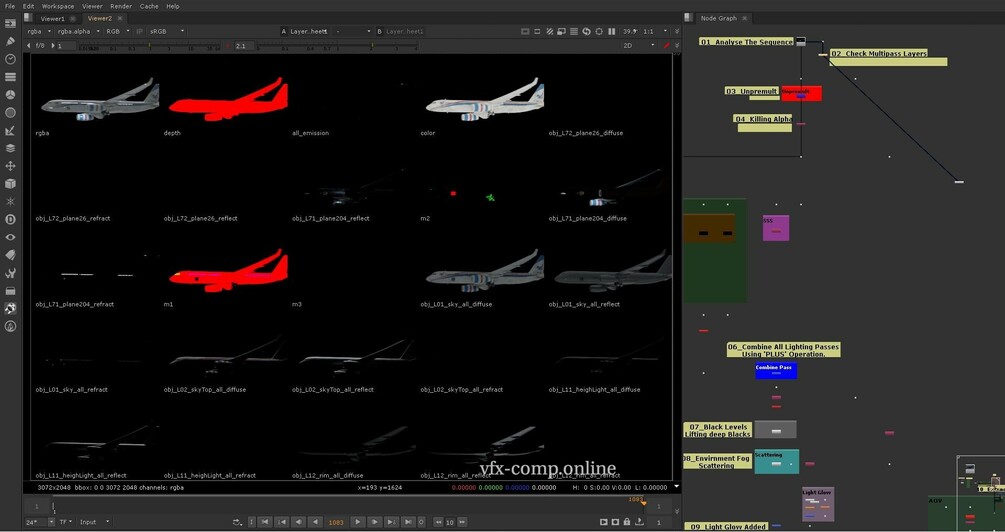This screenshot has height=532, width=1005.
Task: Click the capture viewer image icon
Action: coord(615,522)
